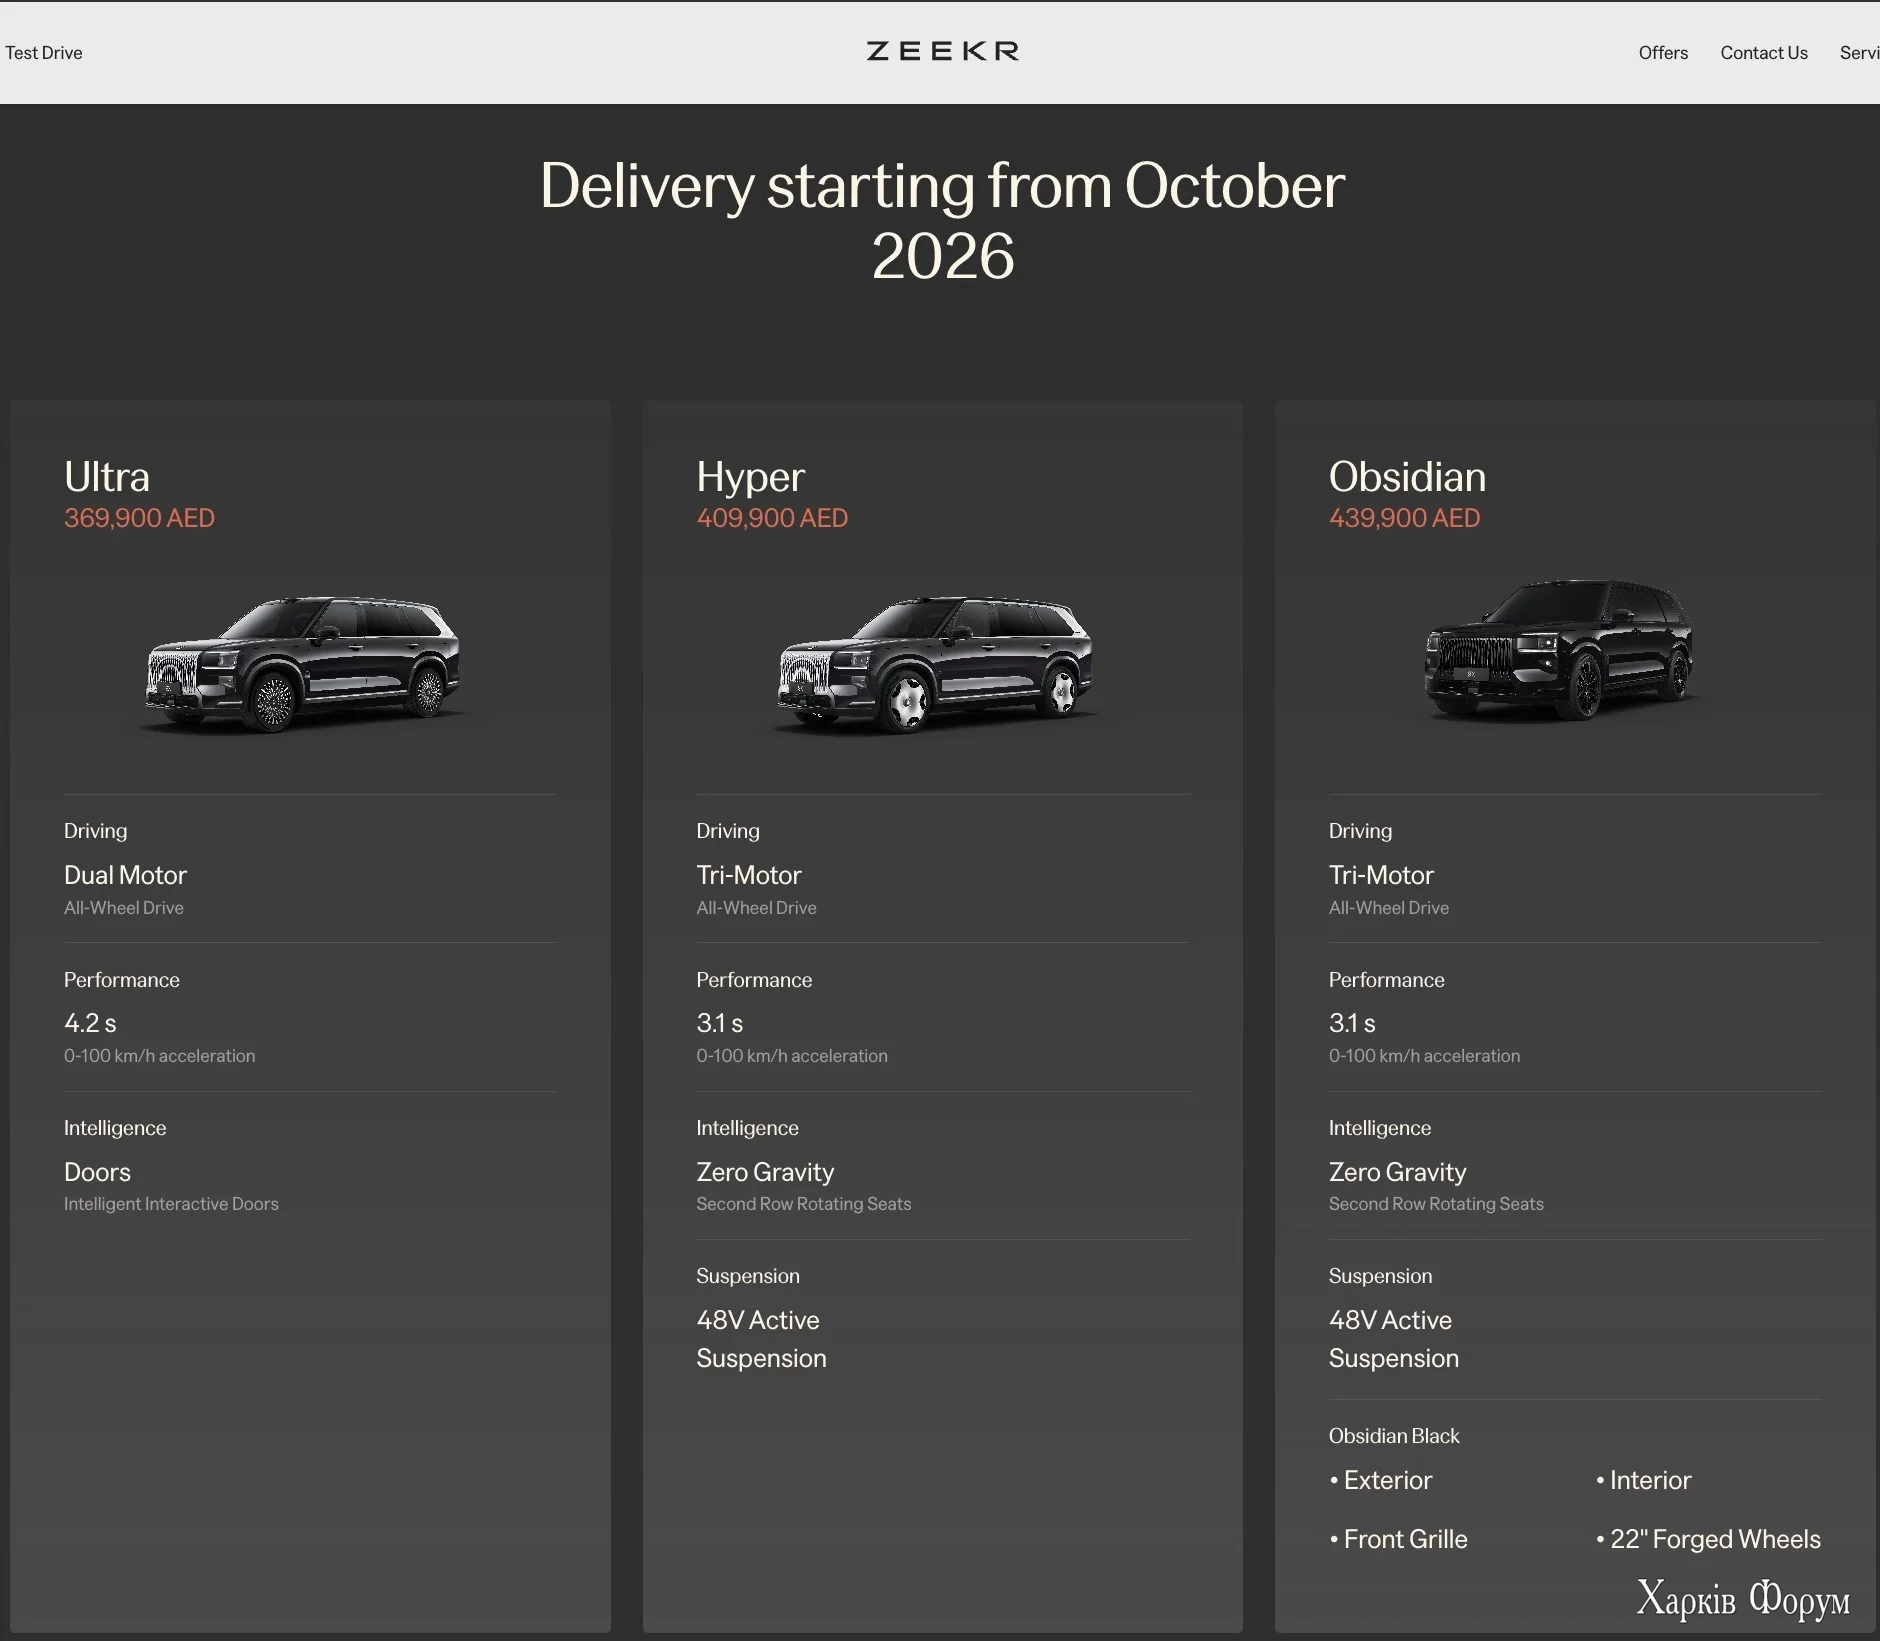This screenshot has height=1641, width=1880.
Task: Click Second Row Rotating Seats on Hyper card
Action: (x=803, y=1204)
